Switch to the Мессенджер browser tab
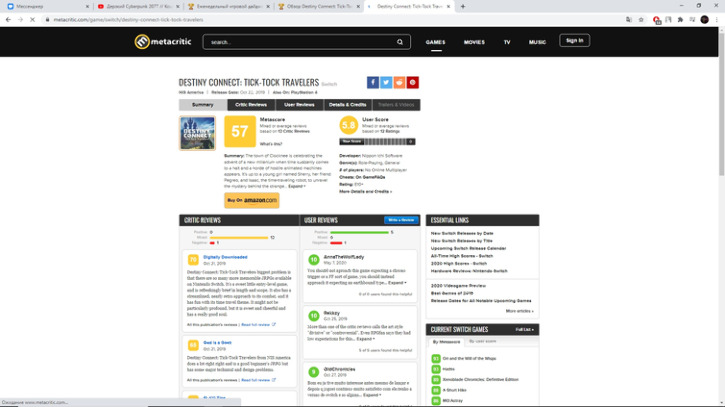The width and height of the screenshot is (725, 407). [46, 6]
